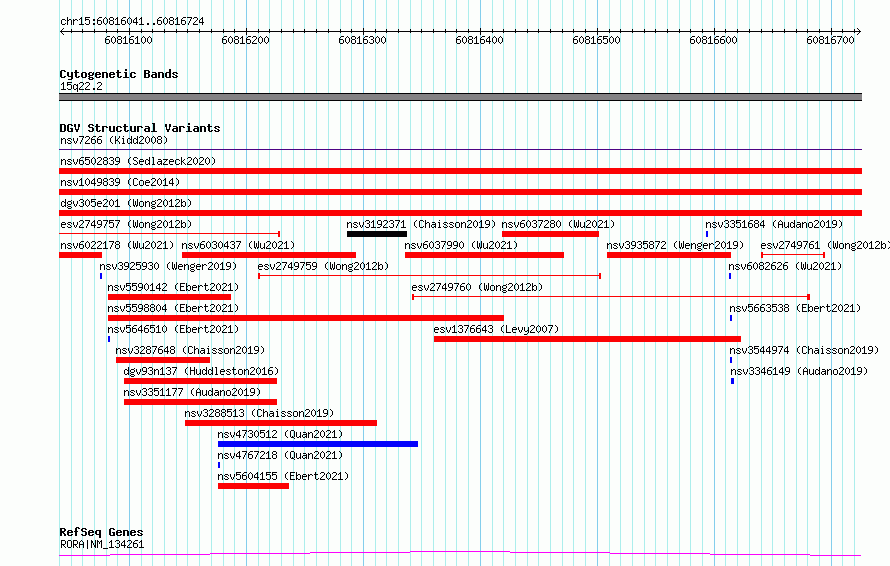Open dgv305e201 (Wong2012b) variant label

coord(126,203)
